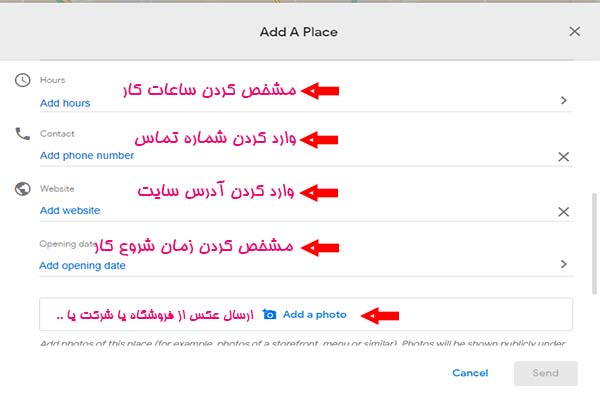Close the Add A Place dialog

tap(574, 31)
